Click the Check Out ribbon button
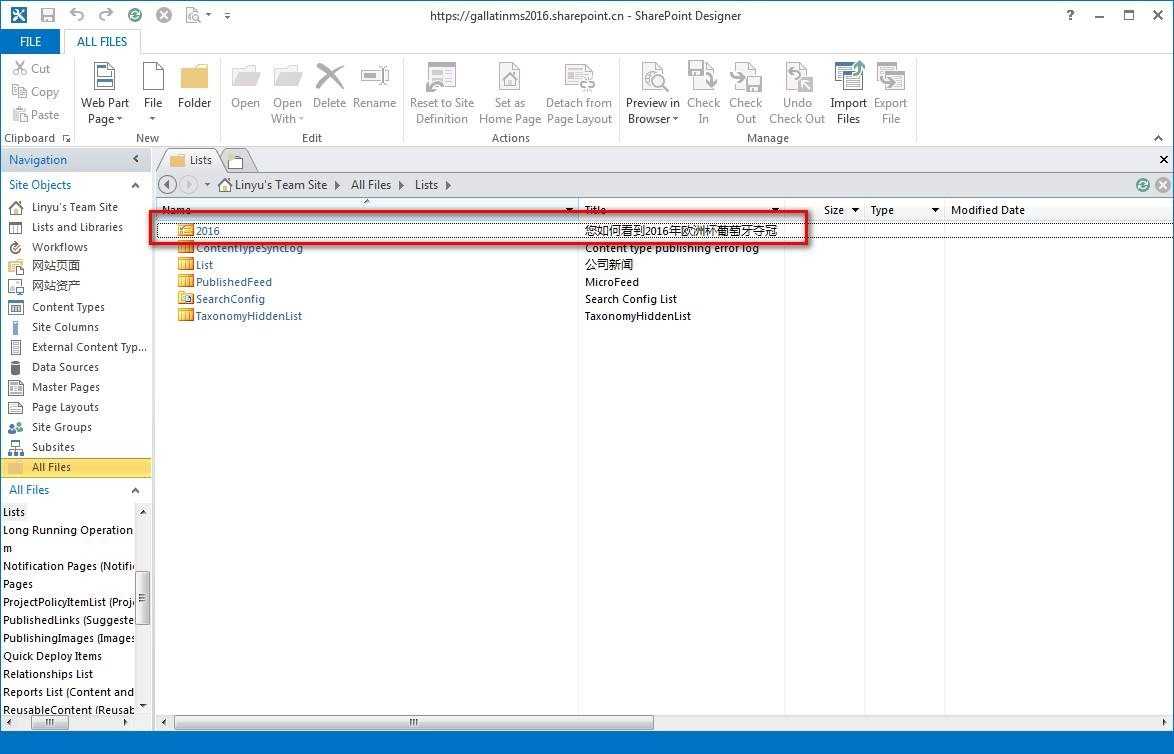This screenshot has width=1174, height=754. [x=746, y=94]
